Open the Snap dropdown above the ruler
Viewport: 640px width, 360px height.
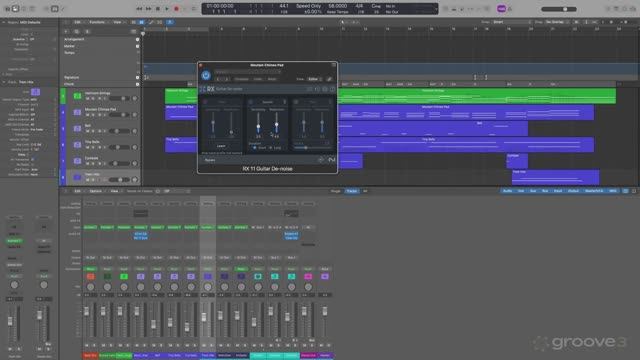pyautogui.click(x=512, y=22)
